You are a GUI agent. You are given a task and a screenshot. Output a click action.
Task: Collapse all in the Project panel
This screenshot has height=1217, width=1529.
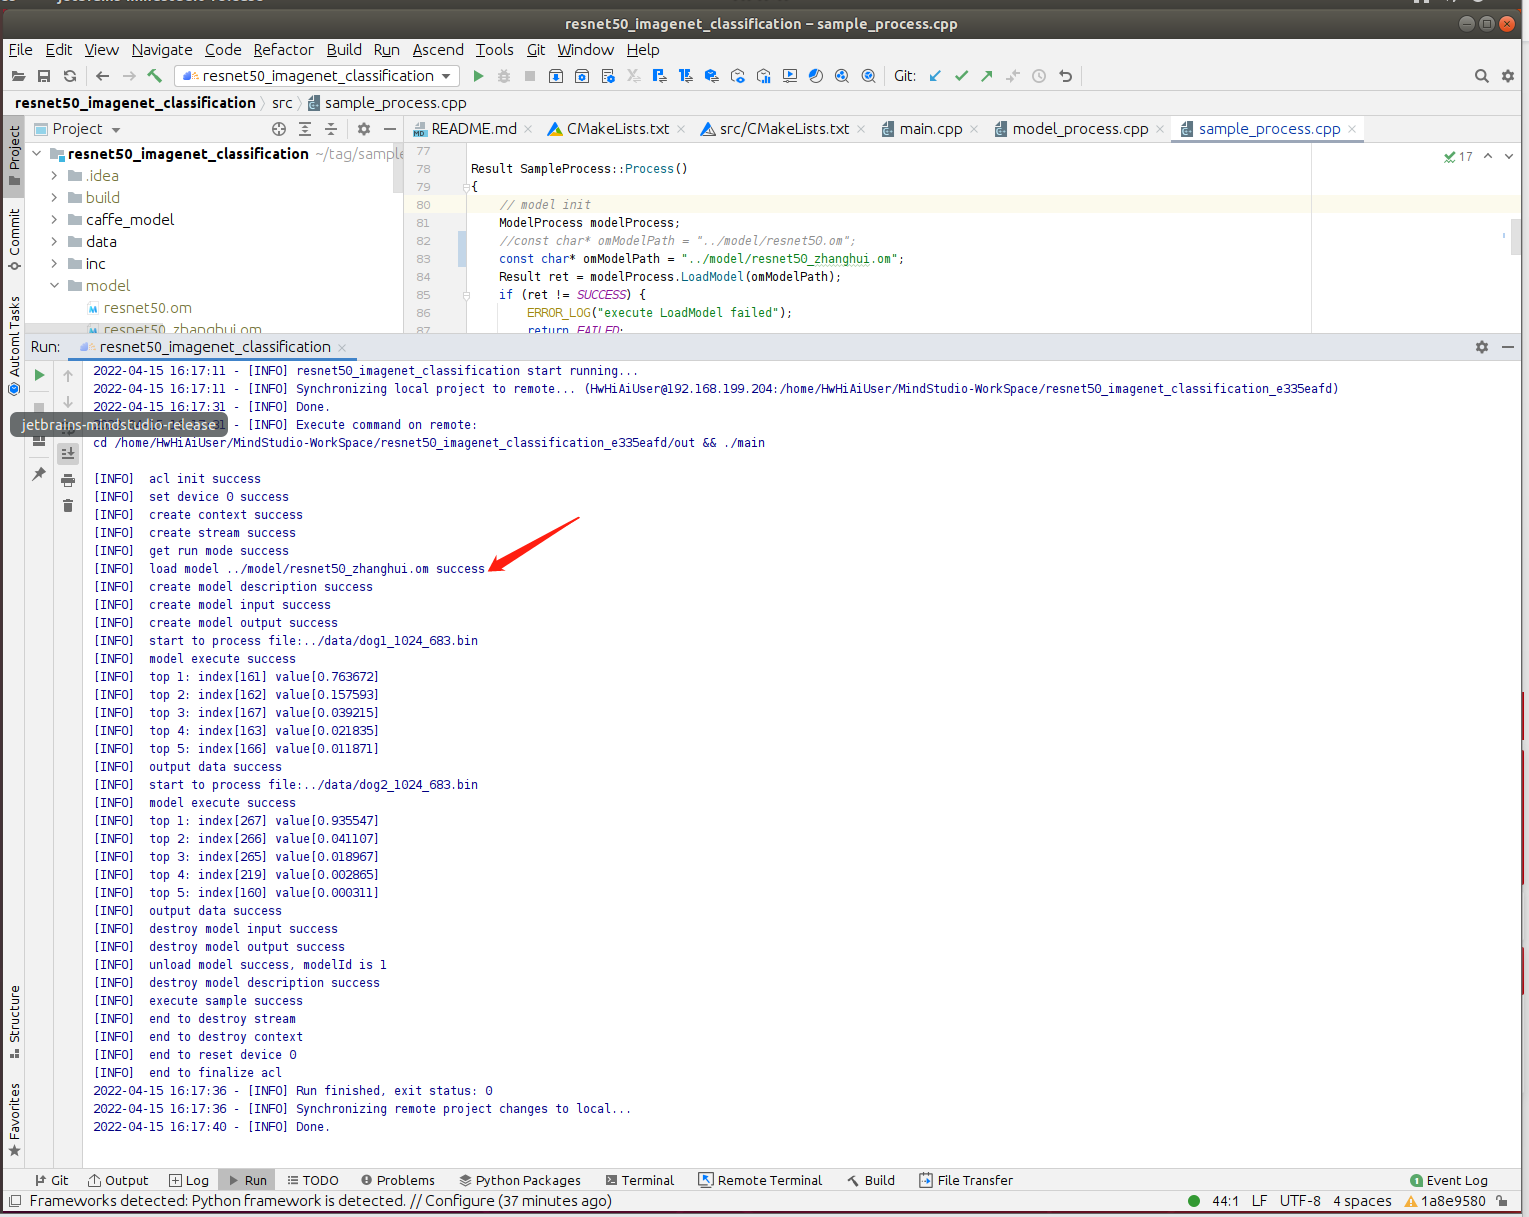331,129
